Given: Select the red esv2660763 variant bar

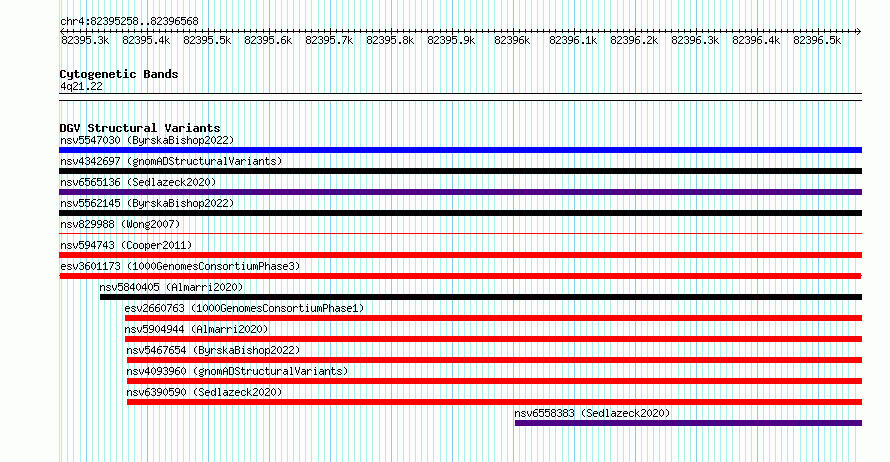Looking at the screenshot, I should pos(493,318).
